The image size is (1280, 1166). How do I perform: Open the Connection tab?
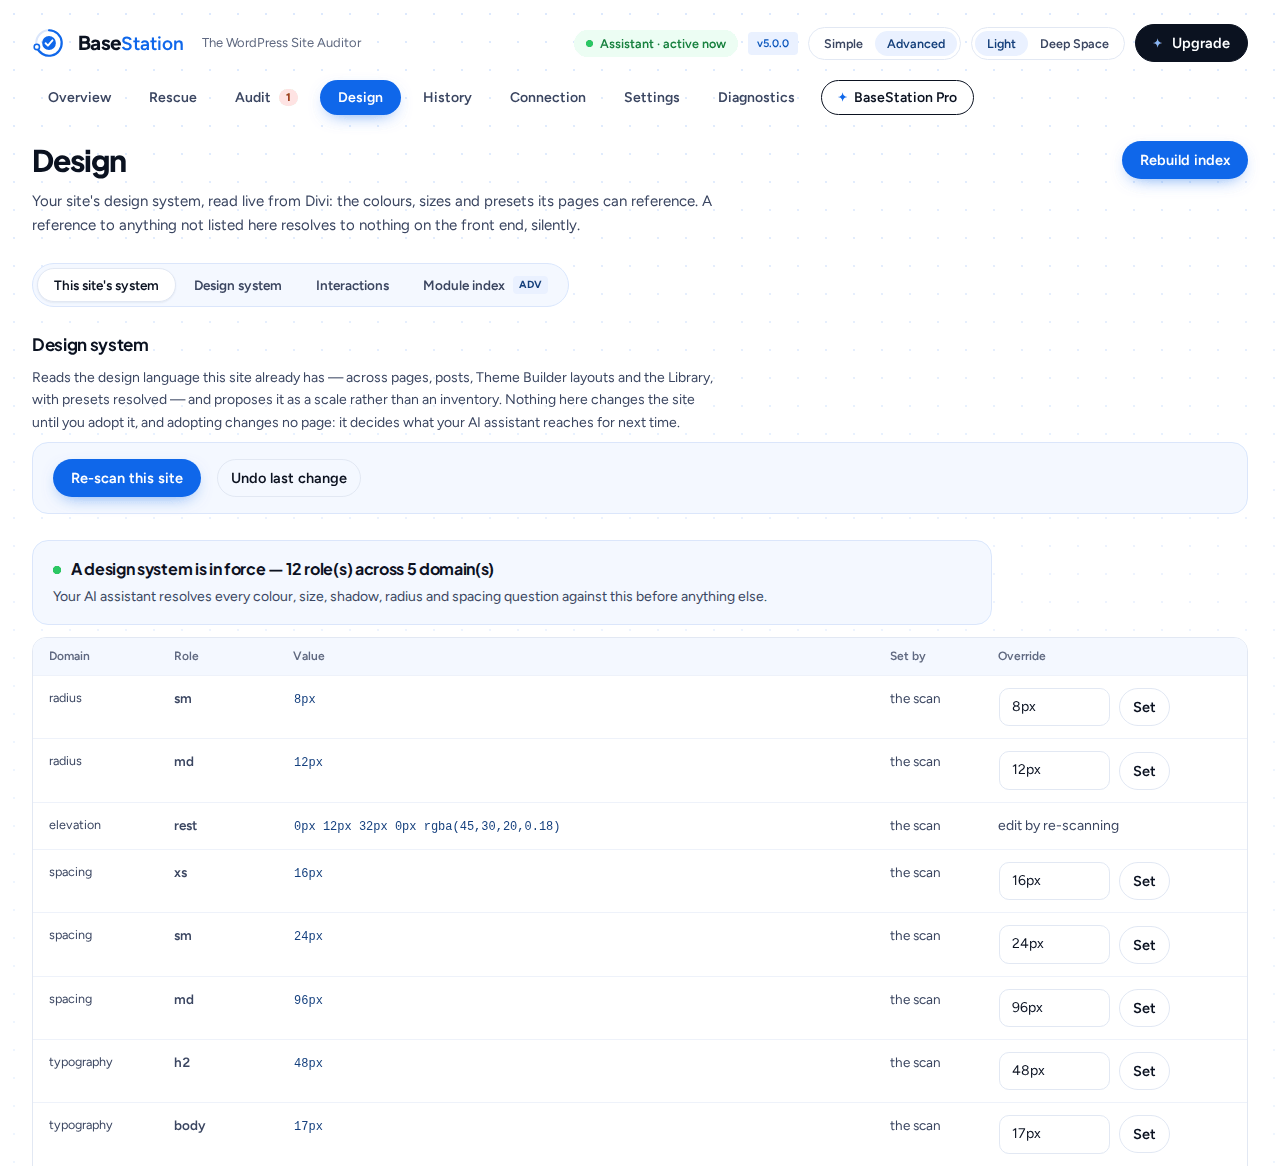pyautogui.click(x=548, y=97)
